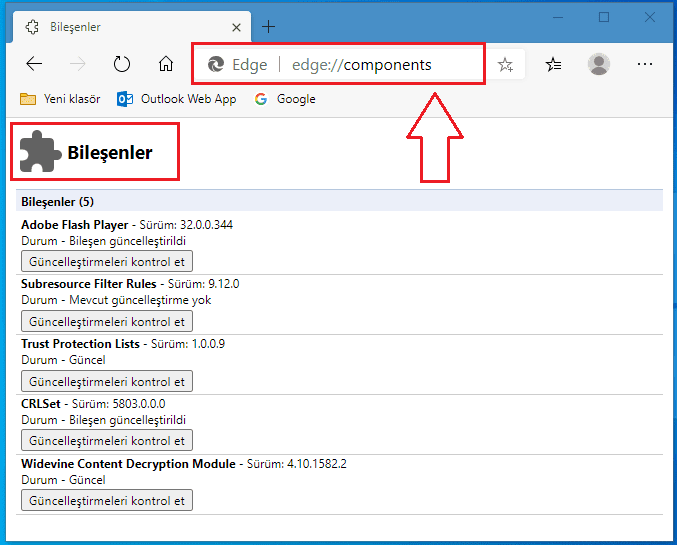Image resolution: width=677 pixels, height=545 pixels.
Task: Open the Settings and more menu
Action: [645, 64]
